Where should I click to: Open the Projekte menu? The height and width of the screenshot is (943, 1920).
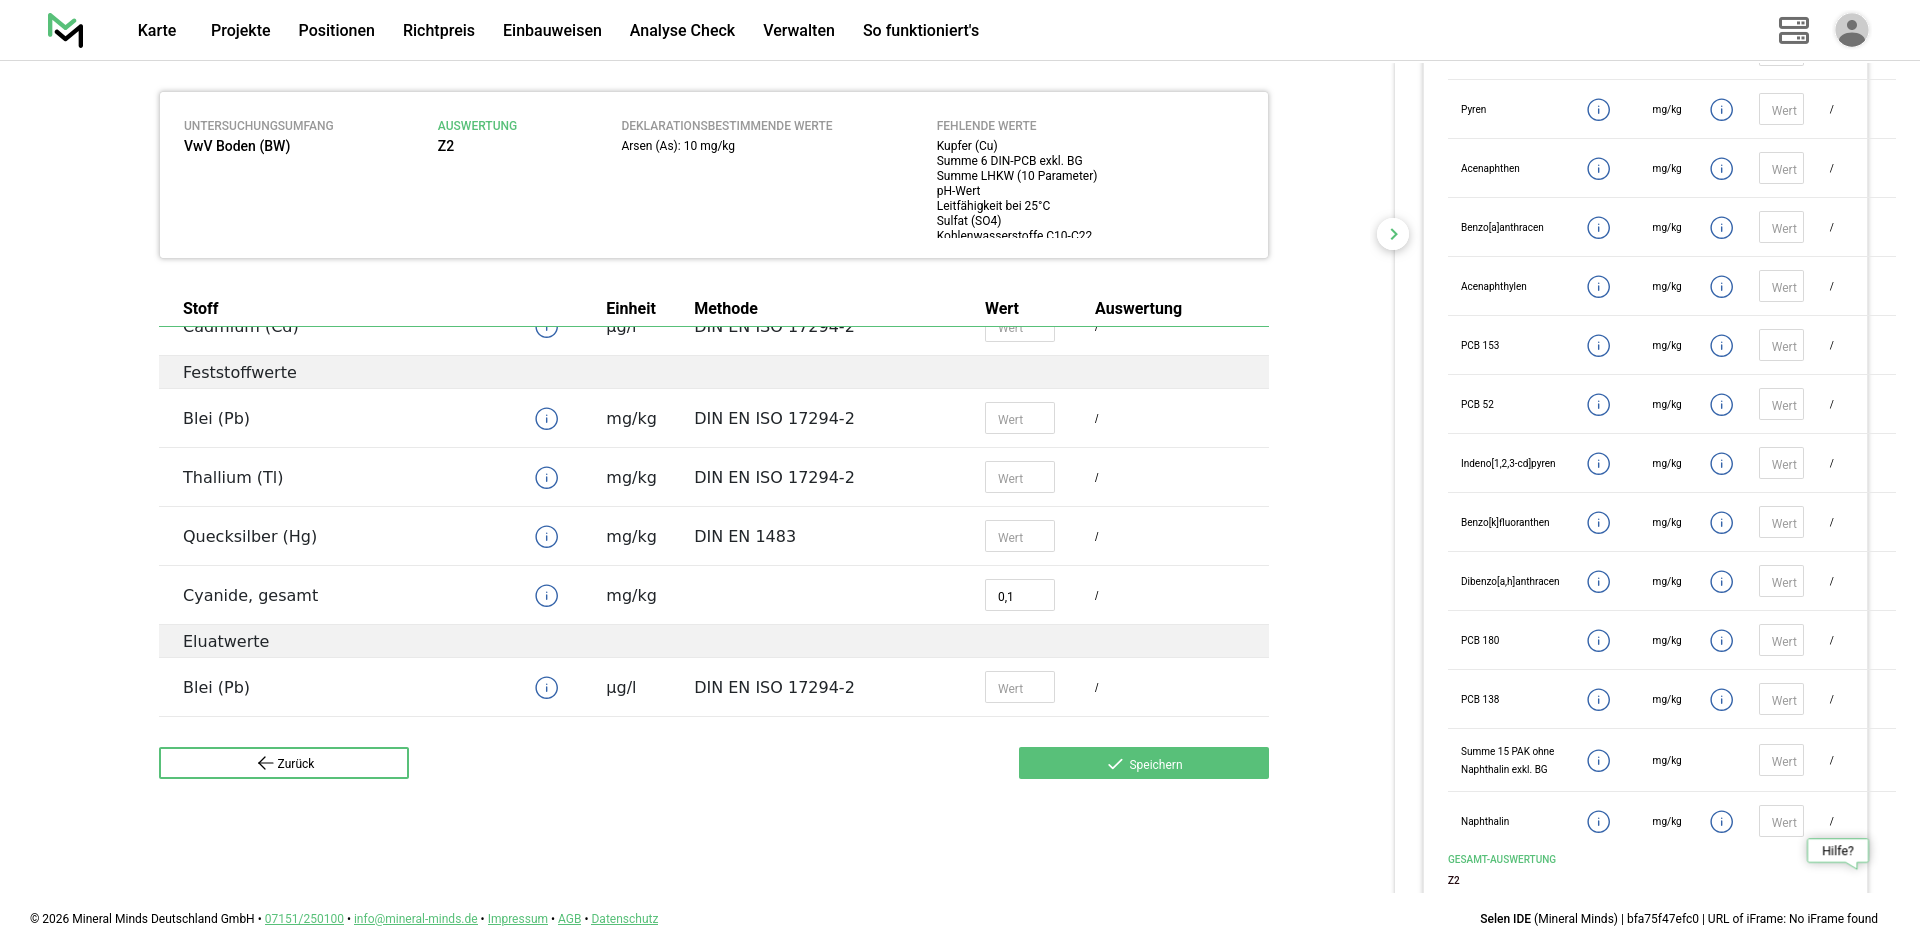coord(240,30)
